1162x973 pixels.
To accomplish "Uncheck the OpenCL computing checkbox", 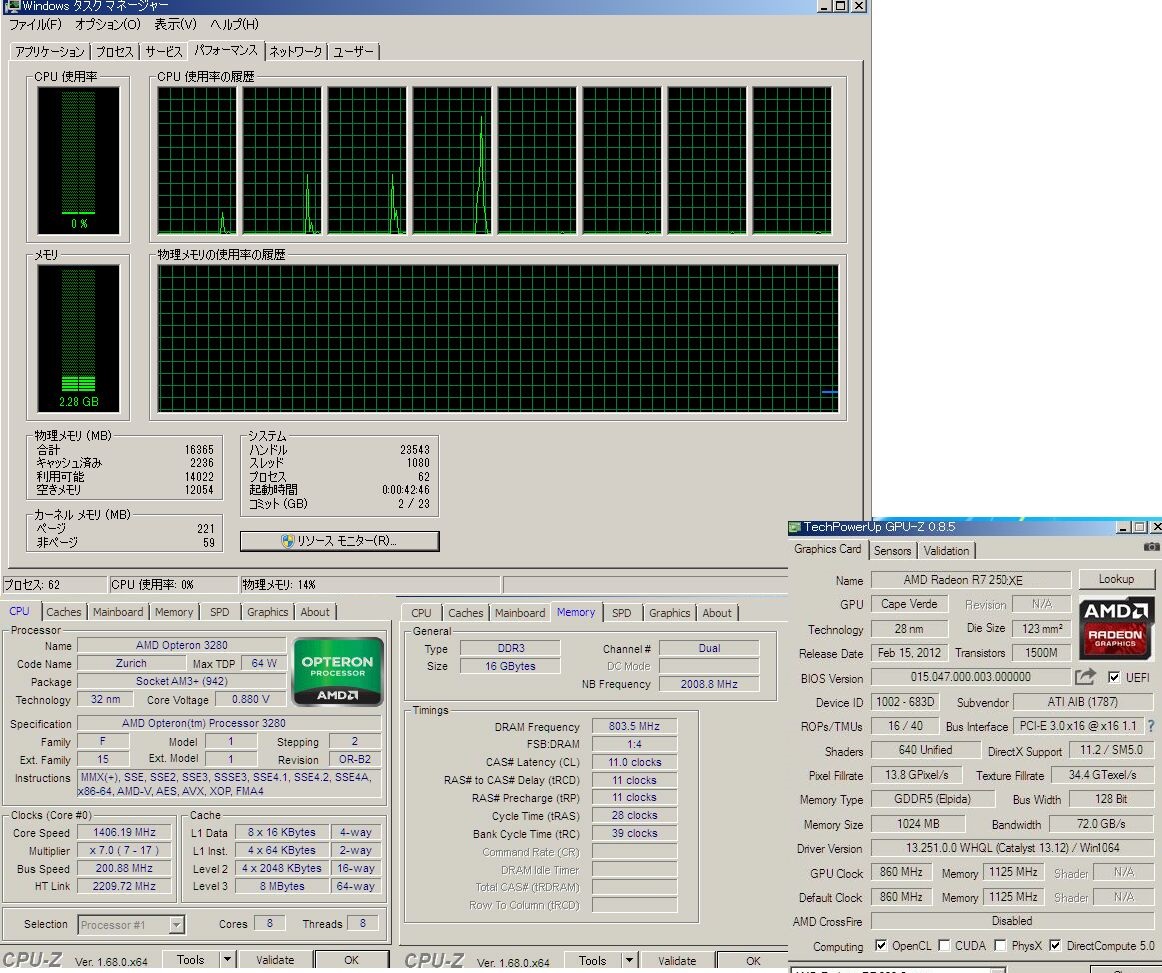I will (881, 945).
